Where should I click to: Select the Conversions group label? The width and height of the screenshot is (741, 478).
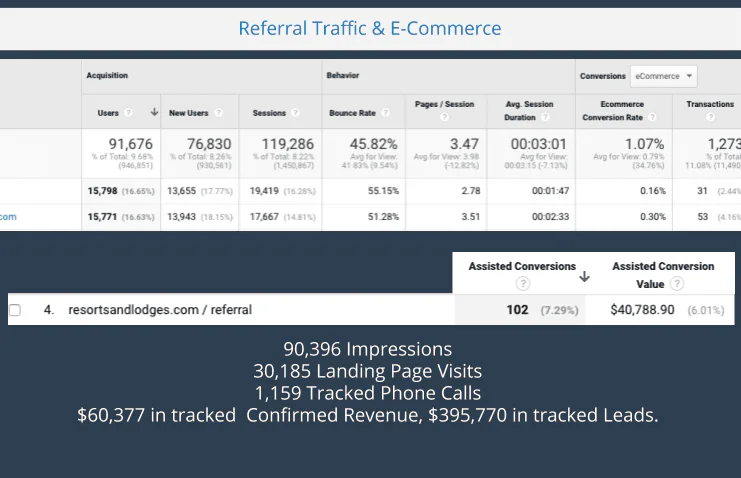coord(603,76)
